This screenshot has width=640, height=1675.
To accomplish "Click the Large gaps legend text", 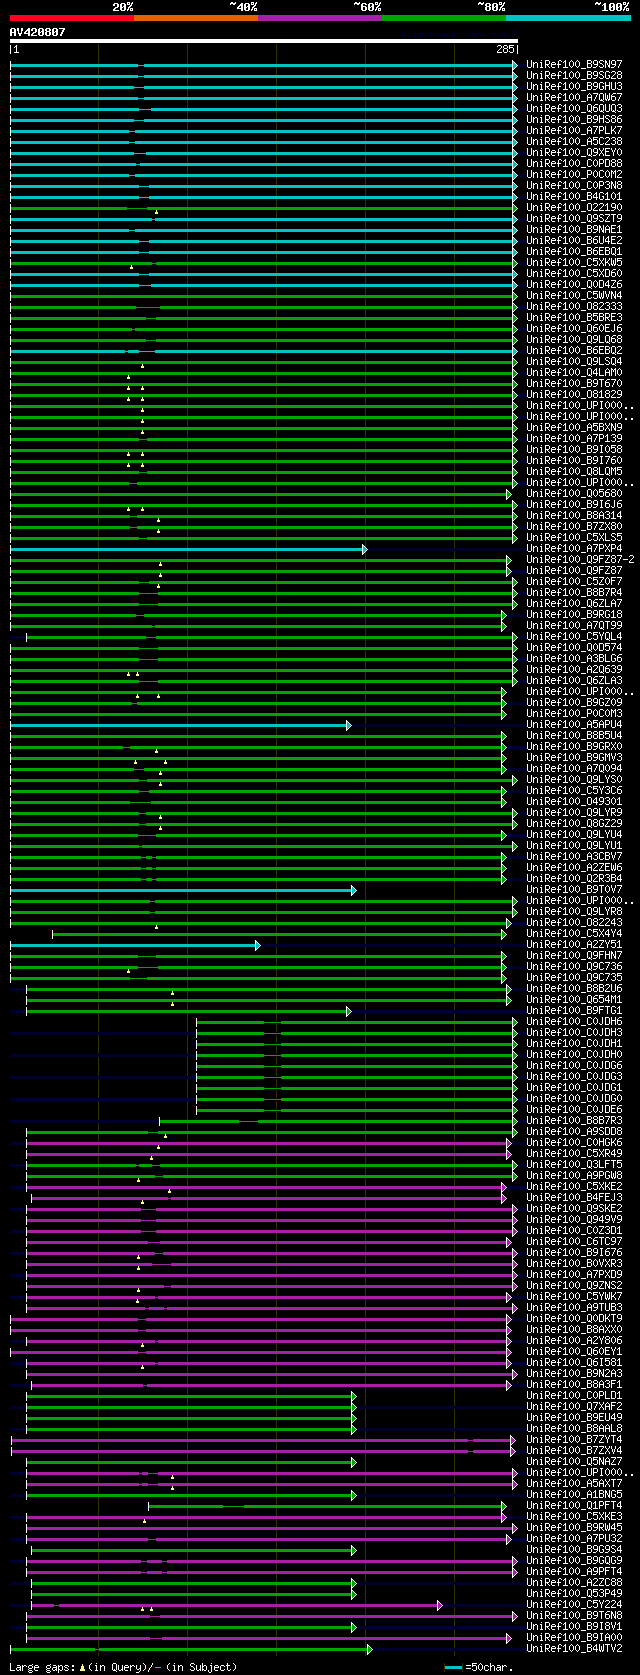I will point(123,1667).
